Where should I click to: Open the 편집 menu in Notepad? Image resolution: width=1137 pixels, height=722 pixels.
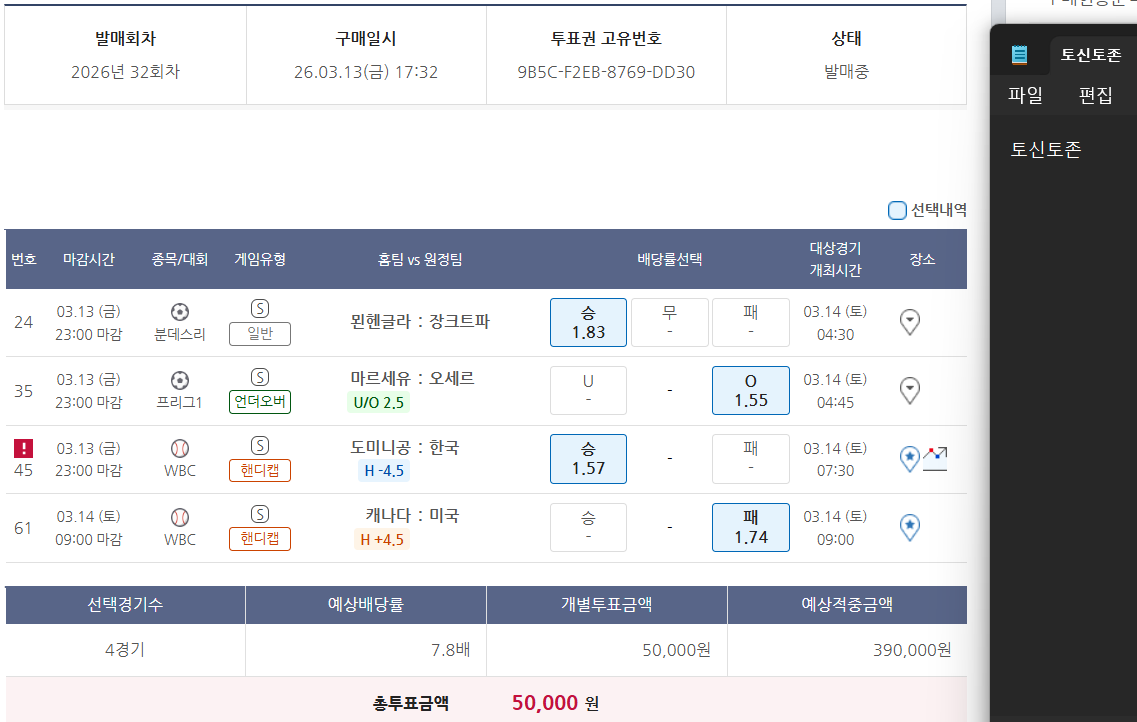(1095, 96)
